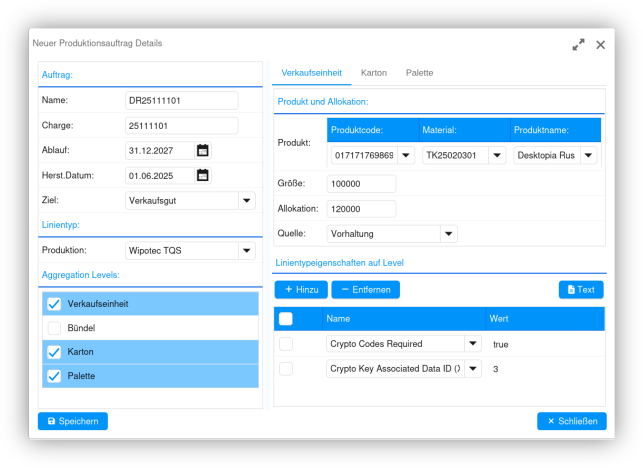Save the order with Speichern
The height and width of the screenshot is (468, 643).
(x=73, y=421)
